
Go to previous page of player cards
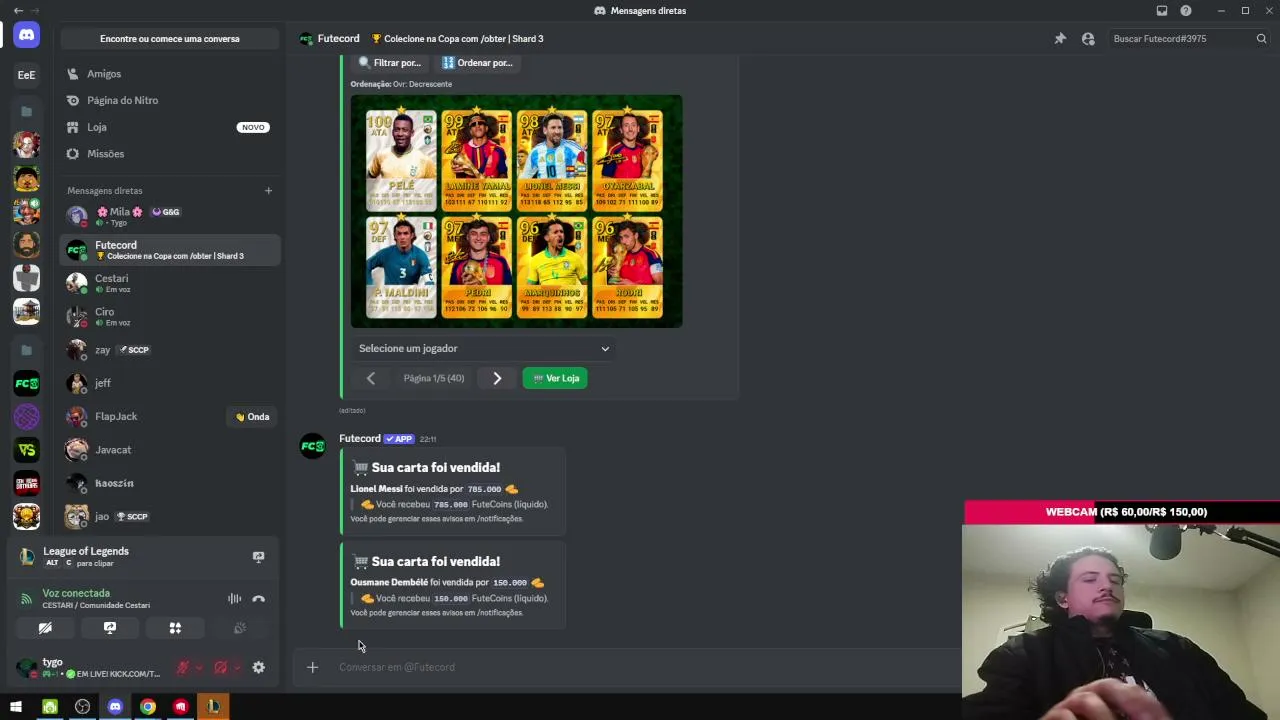click(371, 378)
